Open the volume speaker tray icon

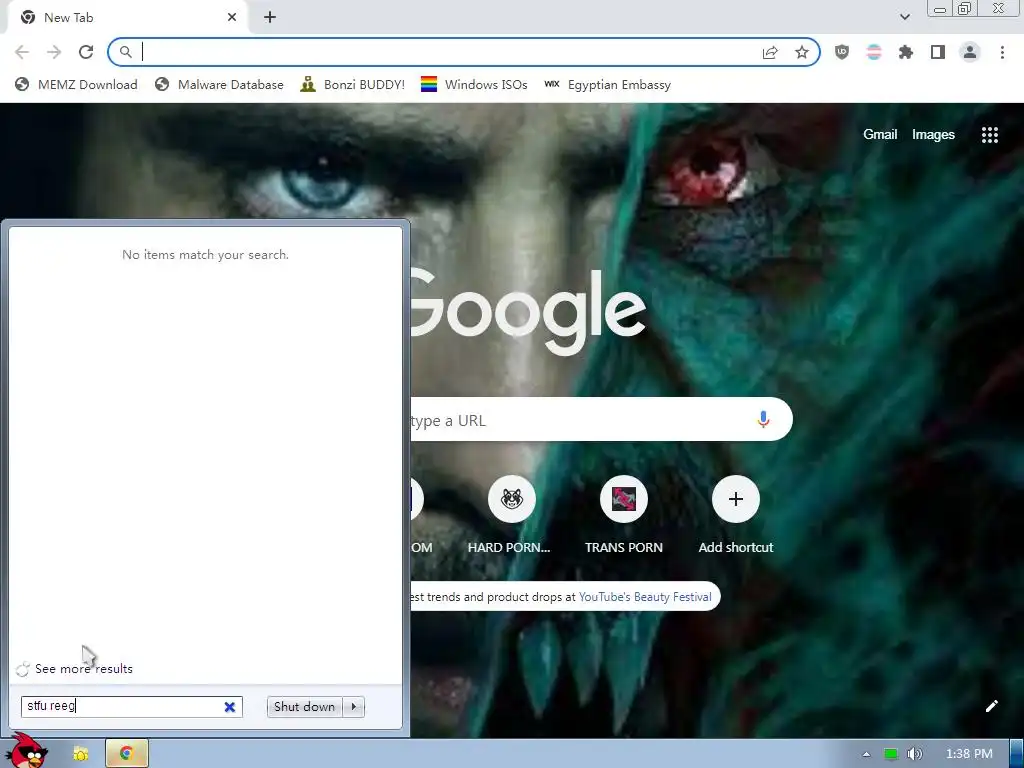point(914,754)
